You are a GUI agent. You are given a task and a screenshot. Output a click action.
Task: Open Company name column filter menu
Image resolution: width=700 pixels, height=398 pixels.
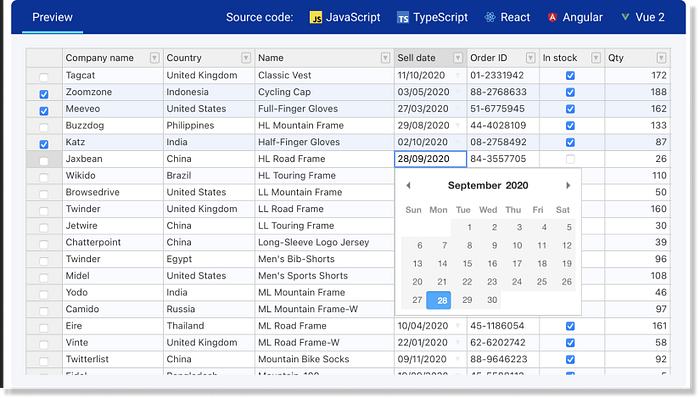pos(154,58)
